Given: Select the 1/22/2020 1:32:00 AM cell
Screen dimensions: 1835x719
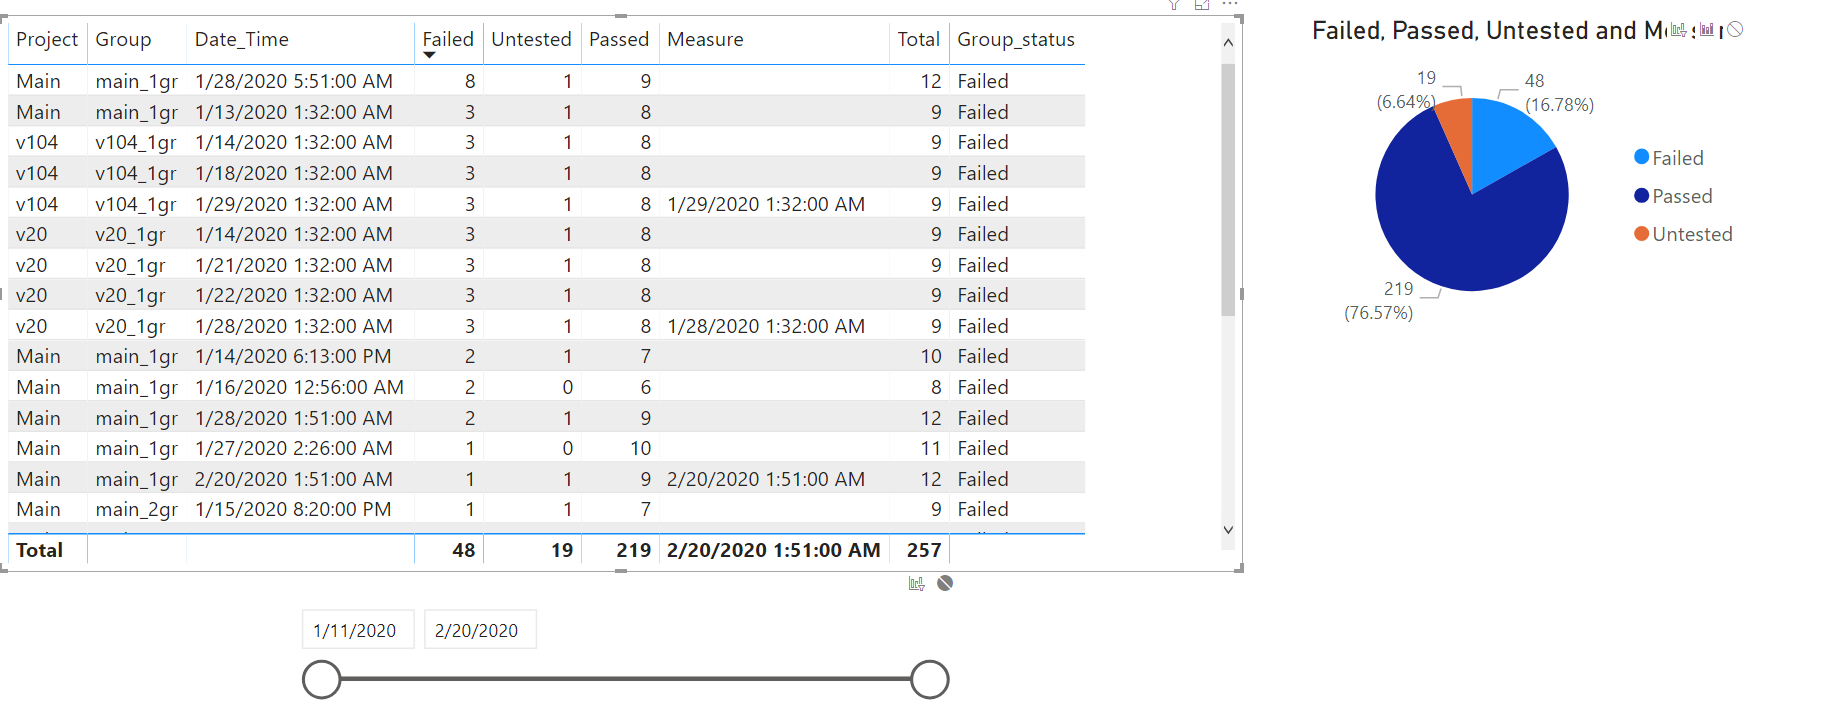Looking at the screenshot, I should pyautogui.click(x=294, y=295).
